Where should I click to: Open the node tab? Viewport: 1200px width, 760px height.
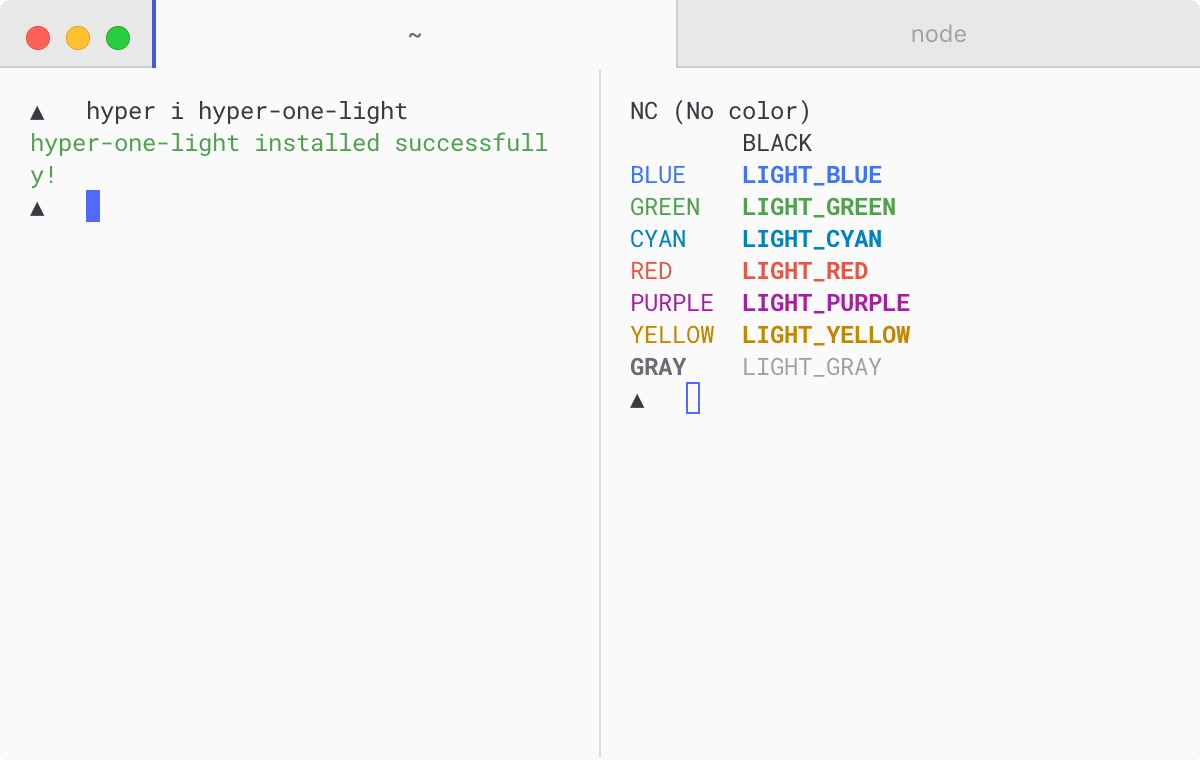(938, 35)
